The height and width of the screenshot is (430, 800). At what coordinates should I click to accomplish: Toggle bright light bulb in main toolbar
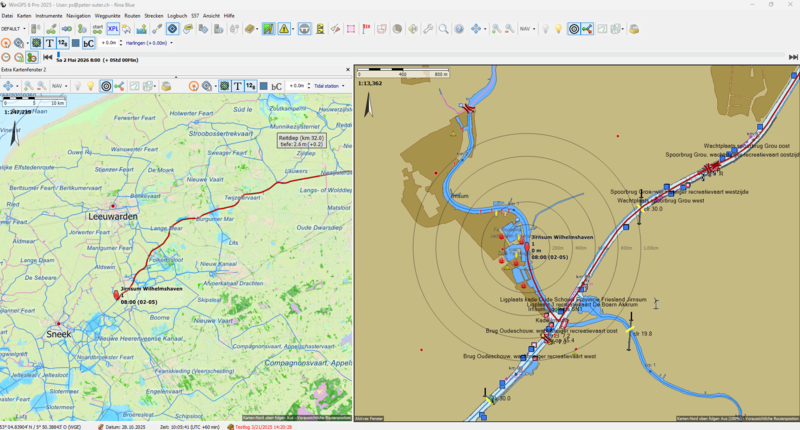point(558,29)
